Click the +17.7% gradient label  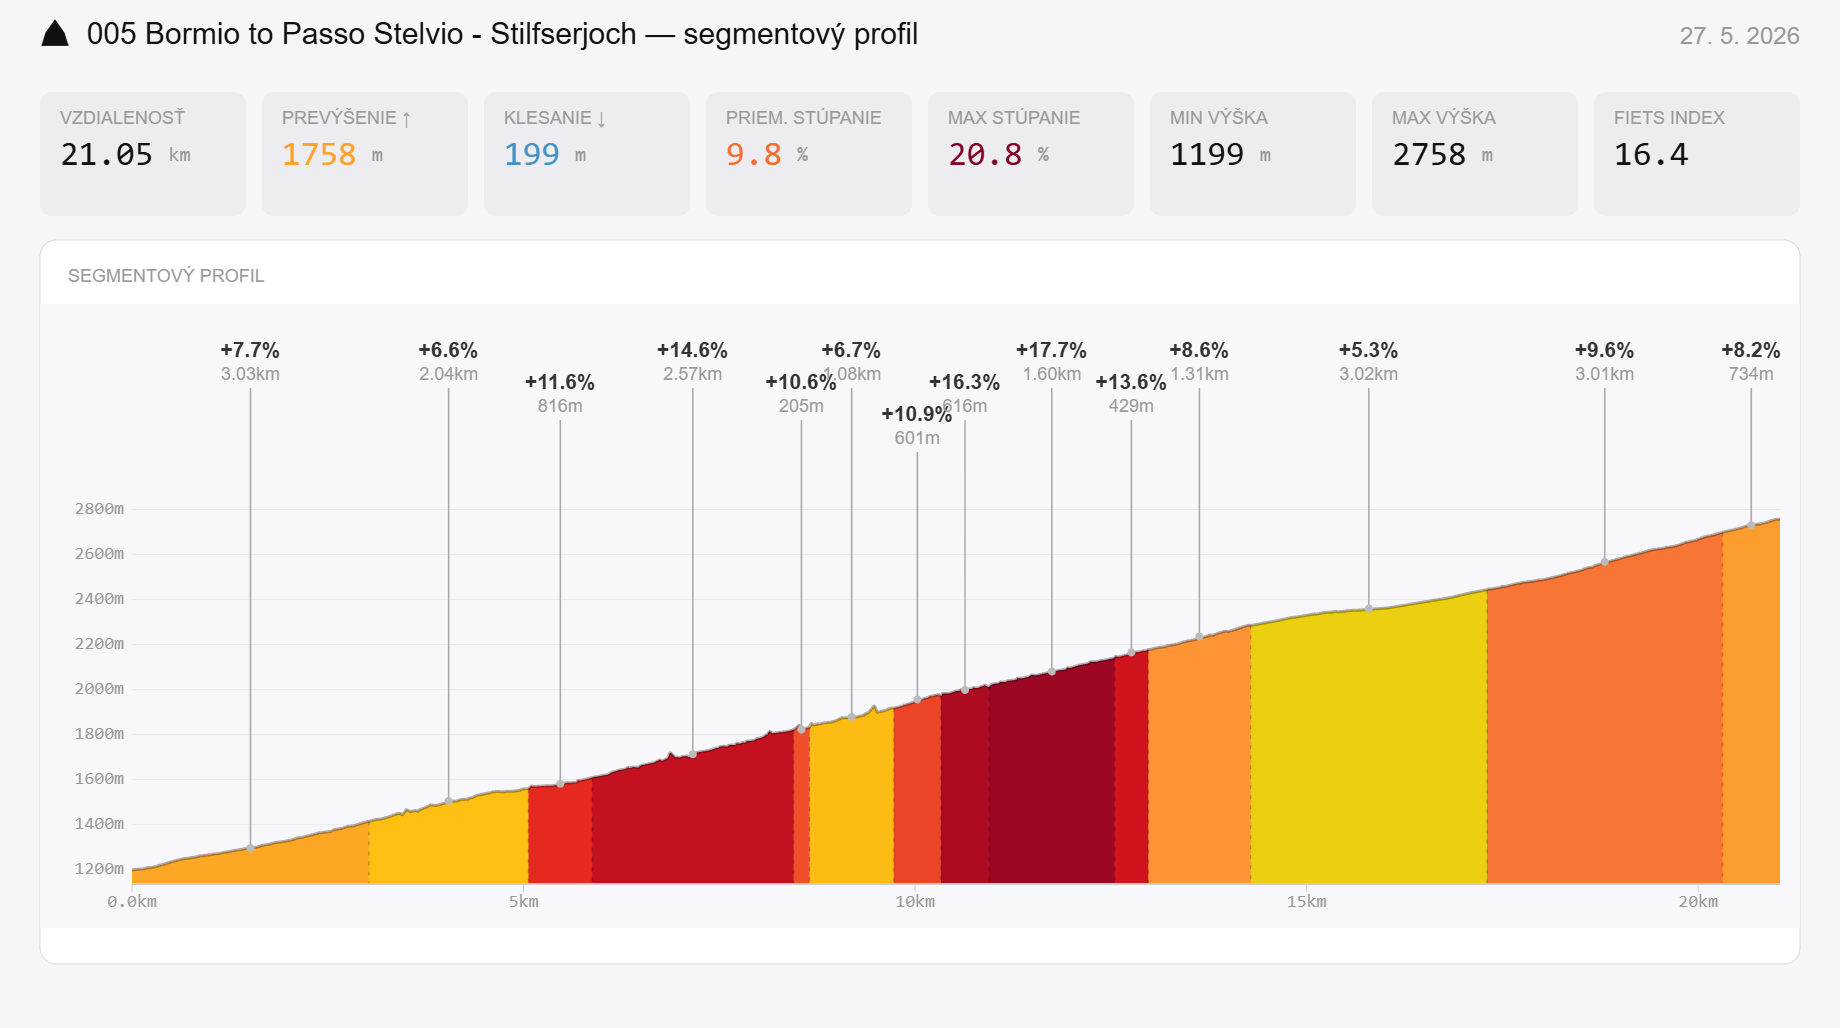1051,350
